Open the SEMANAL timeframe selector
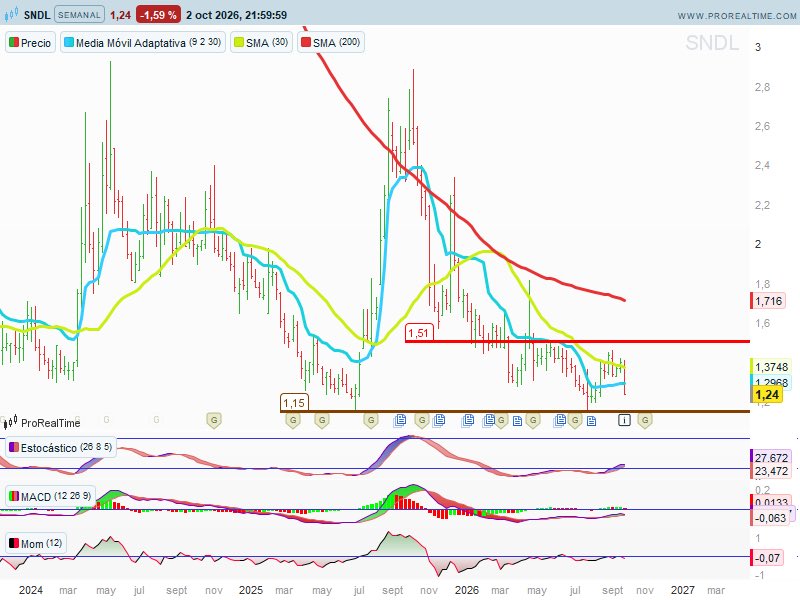Screen dimensions: 800x600 coord(79,15)
